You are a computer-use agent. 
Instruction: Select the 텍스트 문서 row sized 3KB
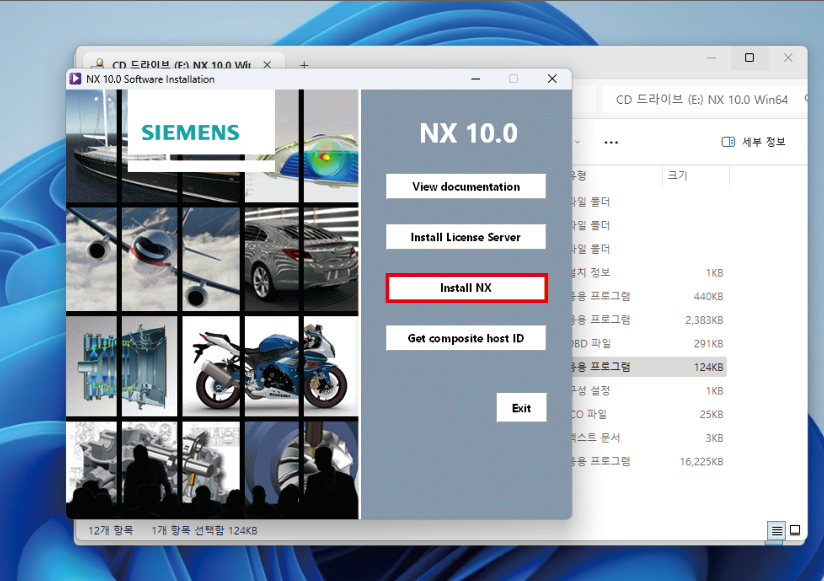pos(648,438)
